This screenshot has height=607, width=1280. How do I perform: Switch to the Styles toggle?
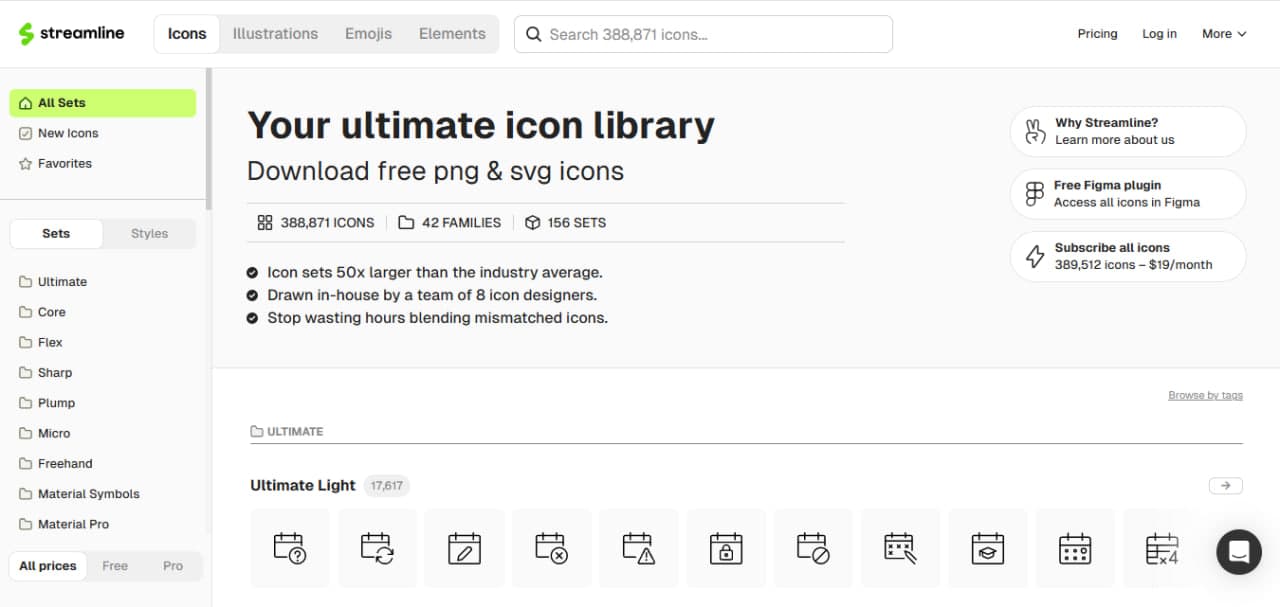(x=149, y=234)
